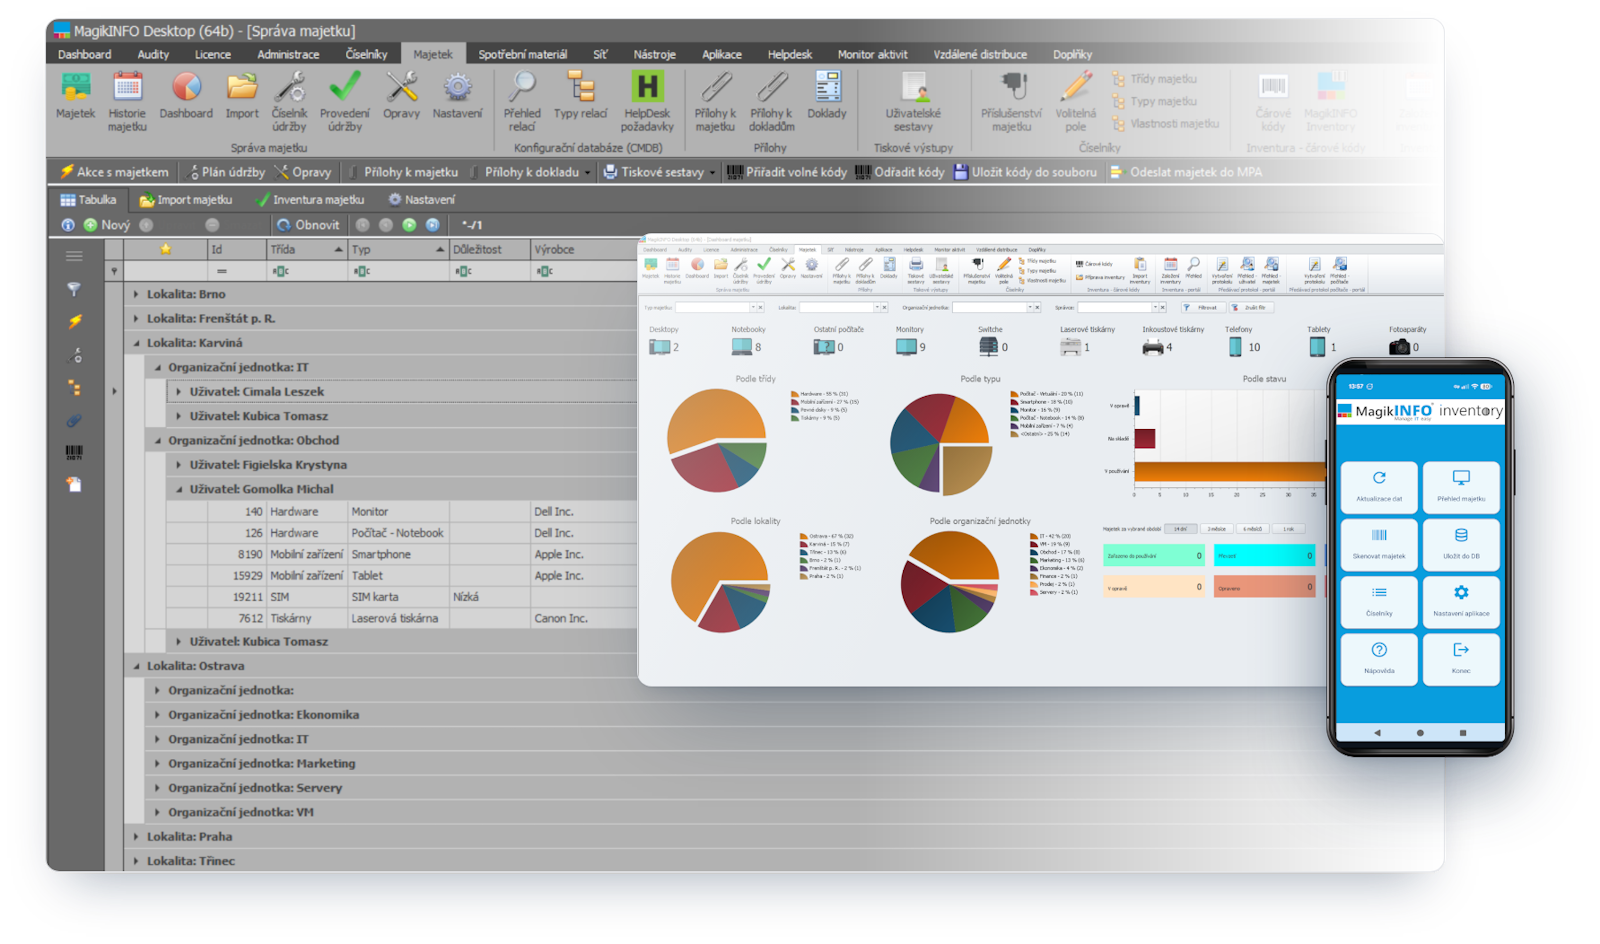Screen dimensions: 1600x944
Task: Tap Uložit do DB on the phone app
Action: tap(1461, 543)
